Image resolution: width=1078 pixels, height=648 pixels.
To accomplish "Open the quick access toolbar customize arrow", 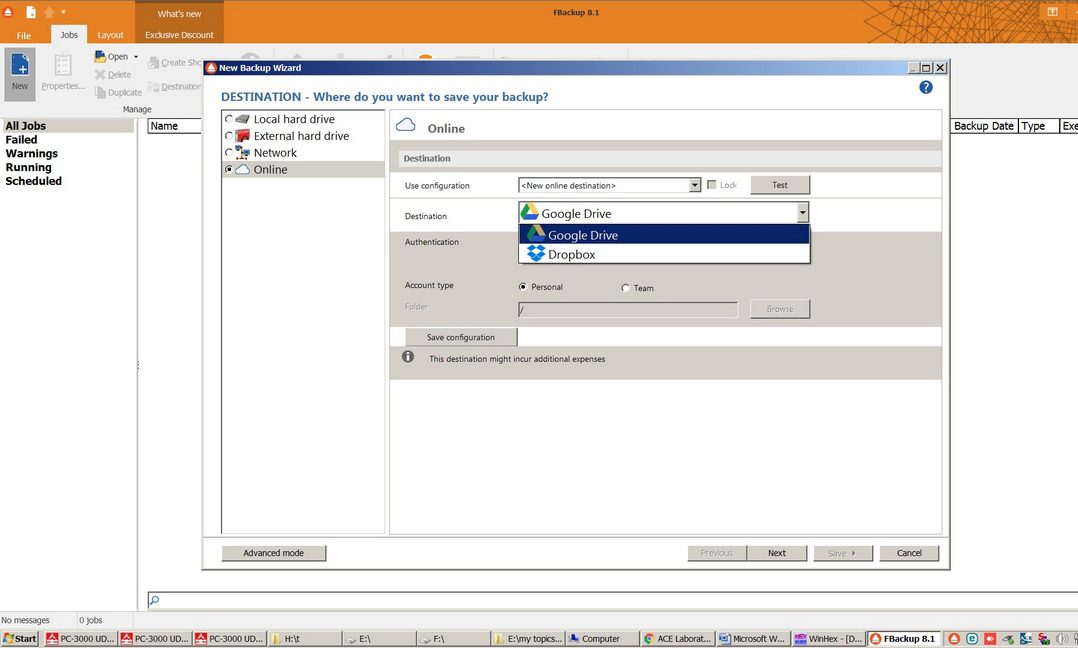I will pos(63,12).
